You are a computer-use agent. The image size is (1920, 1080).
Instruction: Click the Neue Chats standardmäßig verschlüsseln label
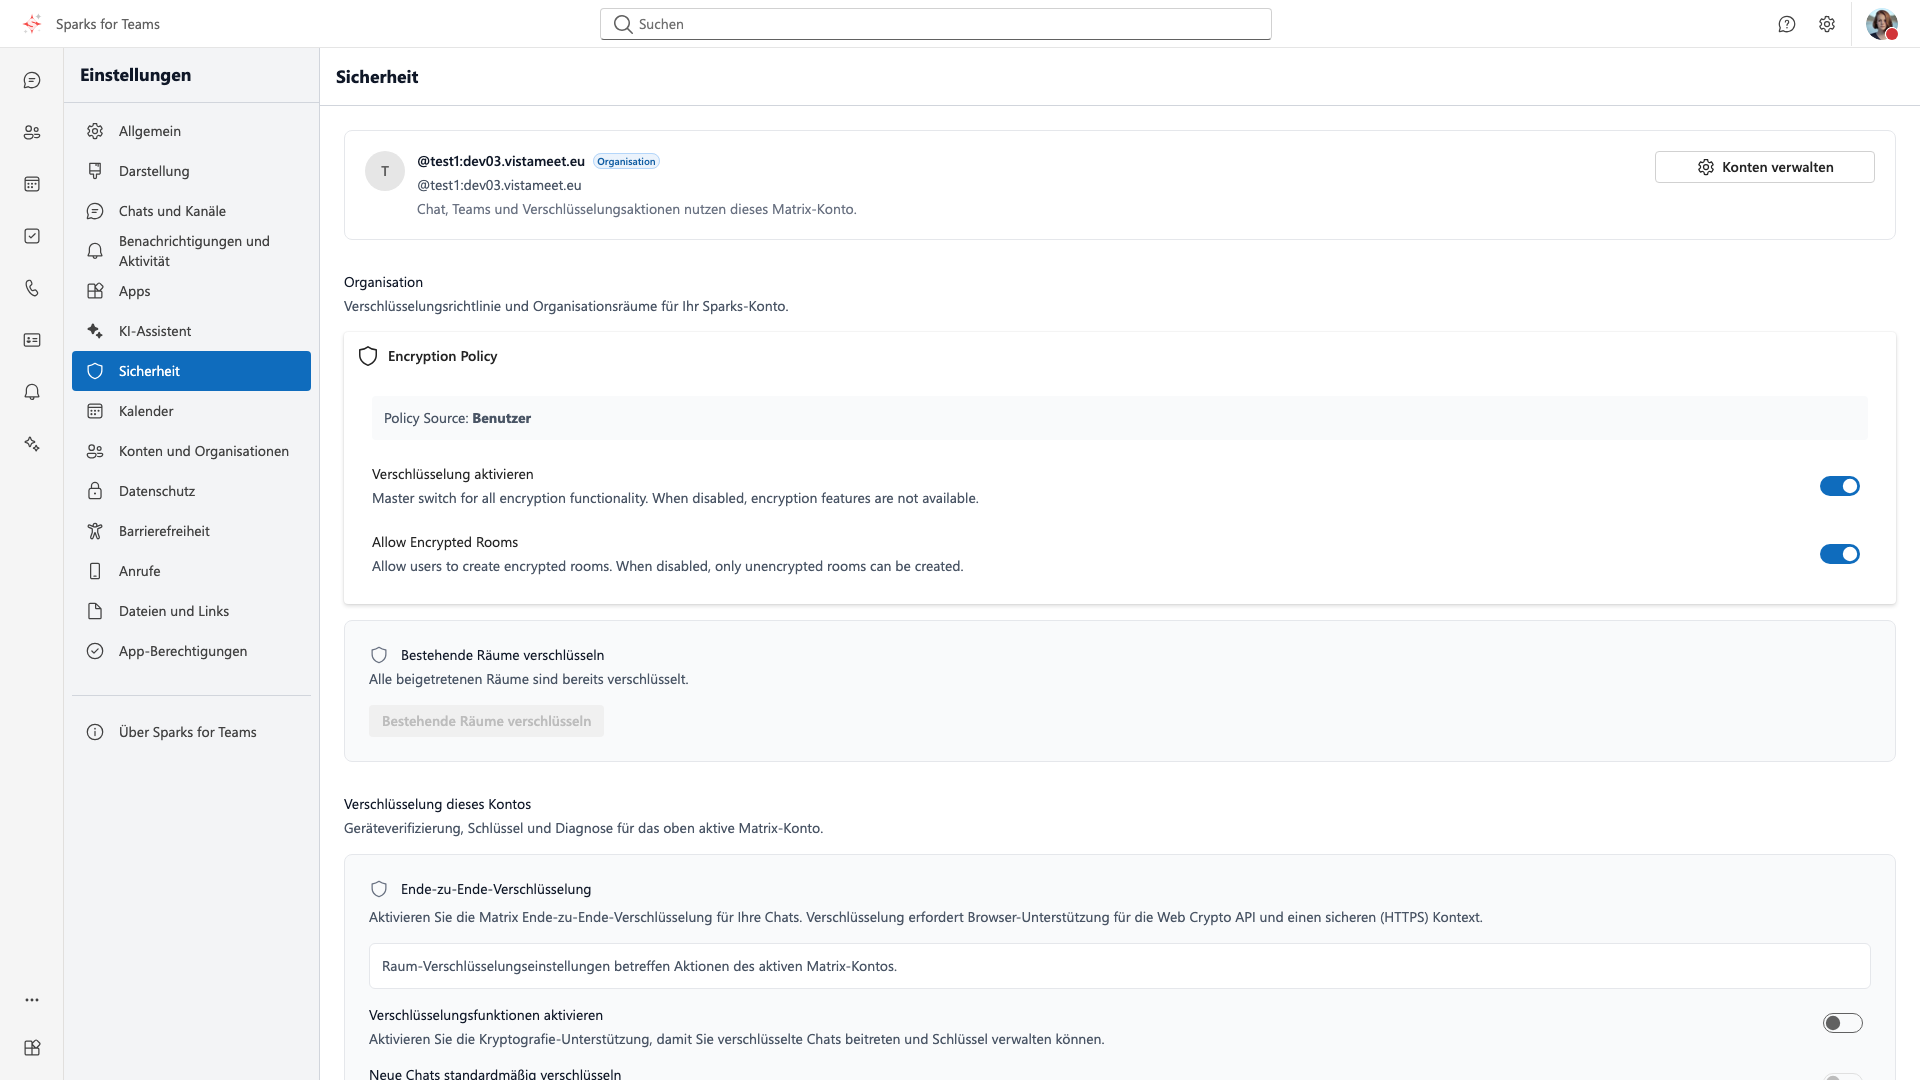[x=495, y=1073]
